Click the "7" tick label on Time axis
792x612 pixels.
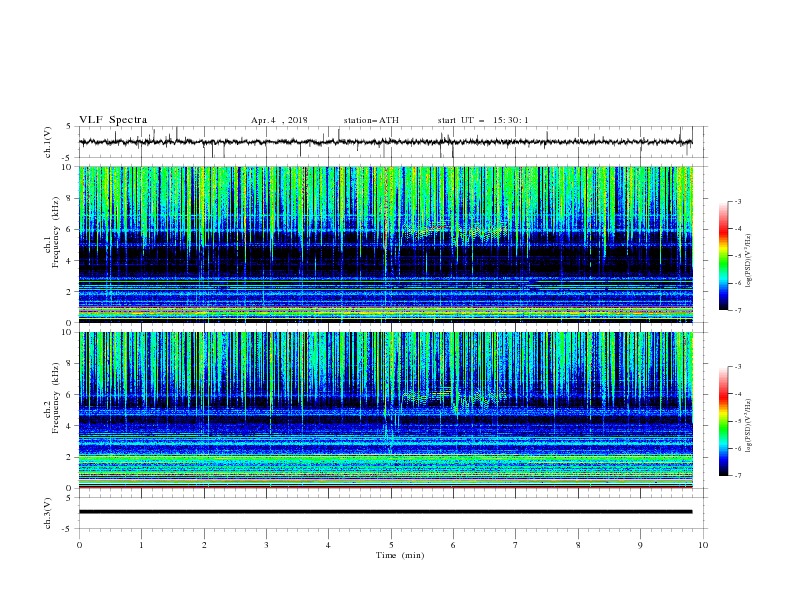tap(516, 545)
